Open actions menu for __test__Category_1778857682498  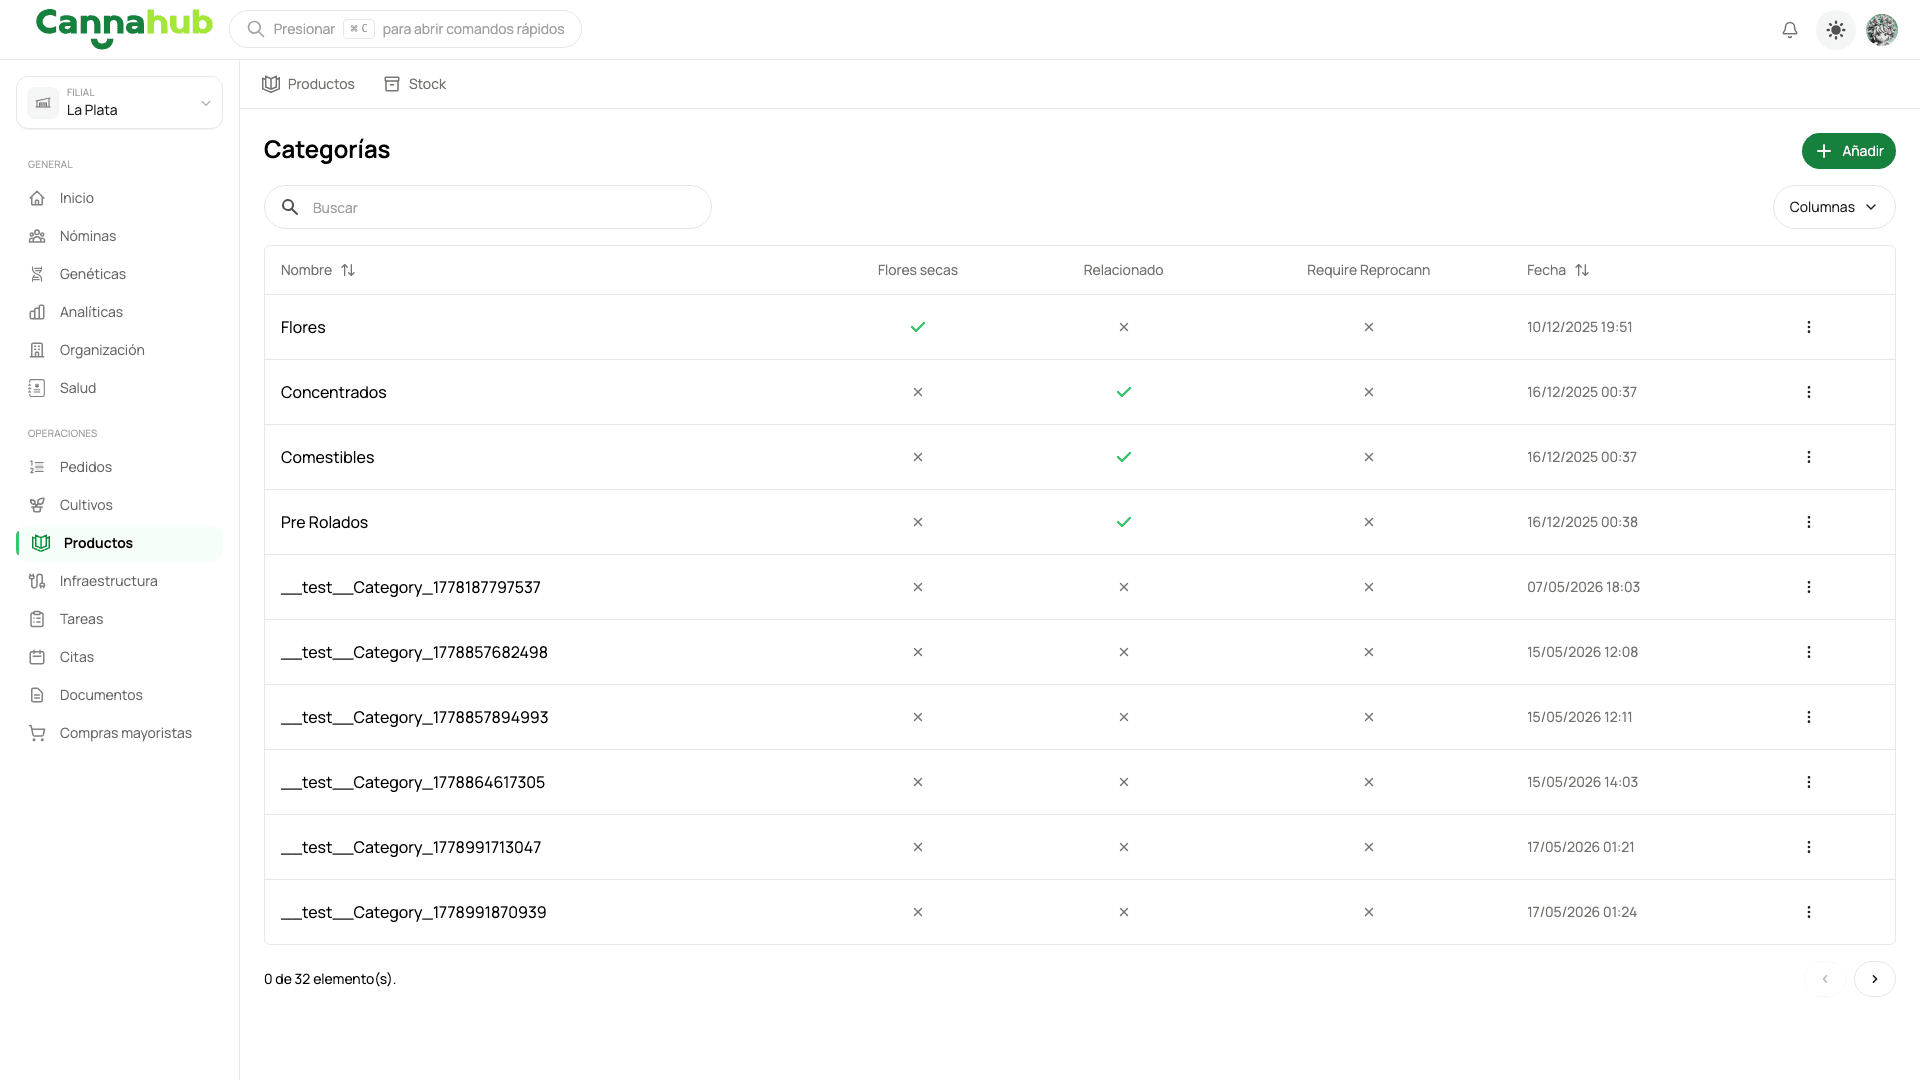[x=1808, y=652]
